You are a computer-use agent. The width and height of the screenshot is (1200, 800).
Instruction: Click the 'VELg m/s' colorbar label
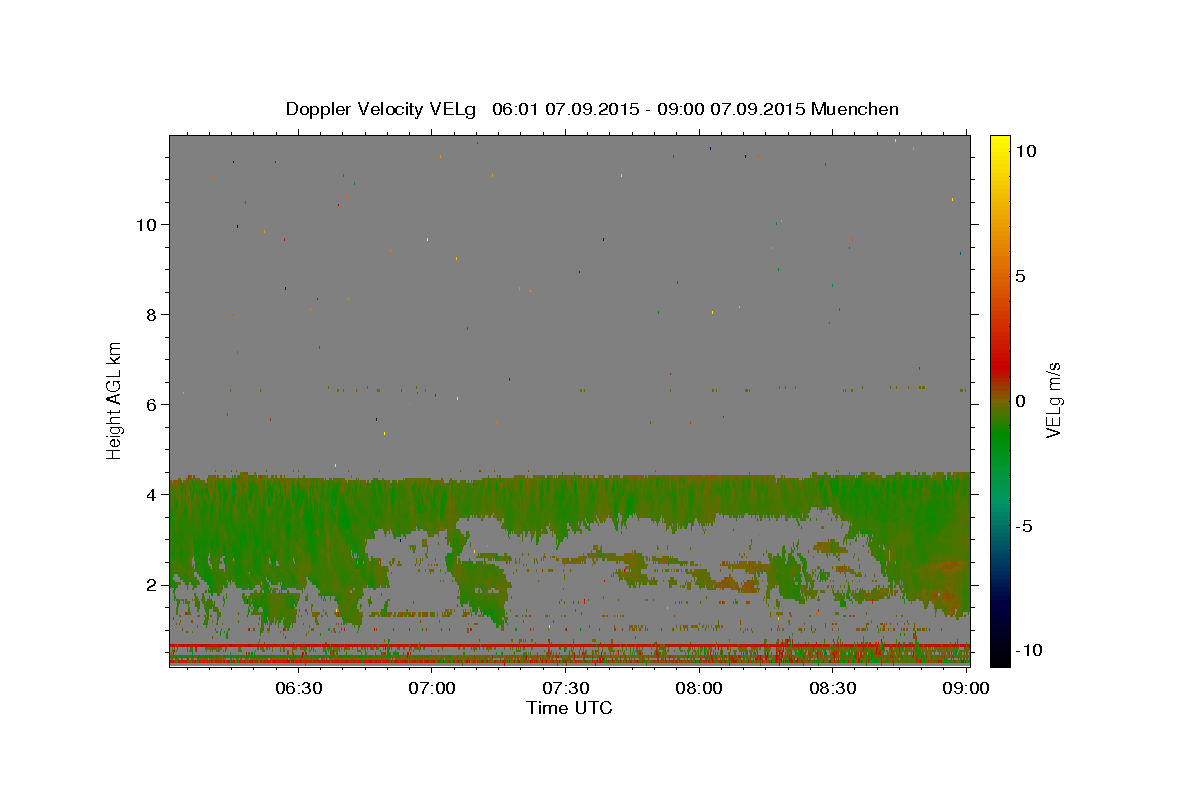coord(1053,401)
